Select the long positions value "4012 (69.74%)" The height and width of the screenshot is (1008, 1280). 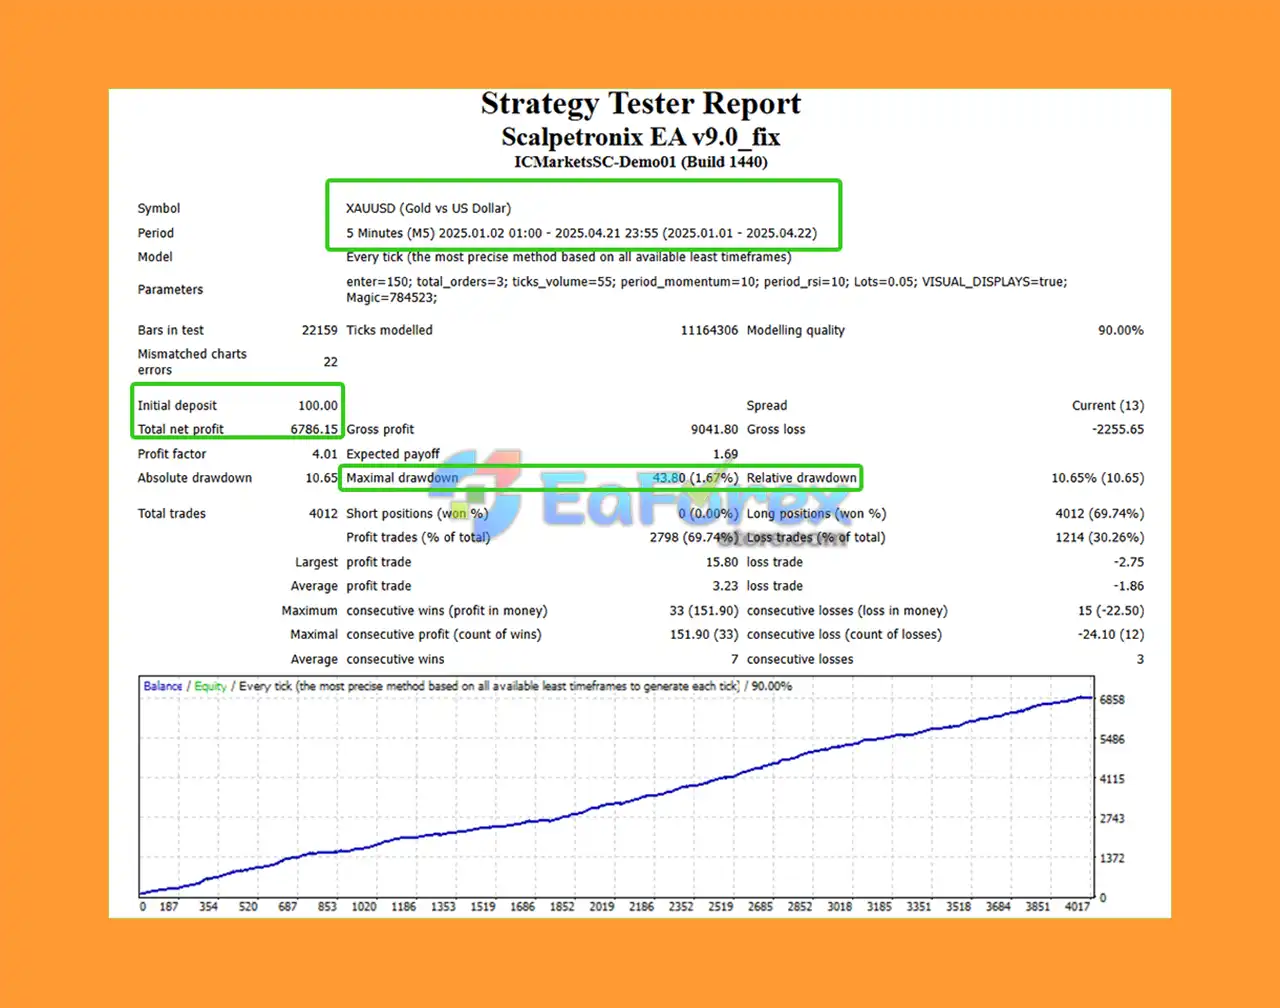coord(1100,514)
